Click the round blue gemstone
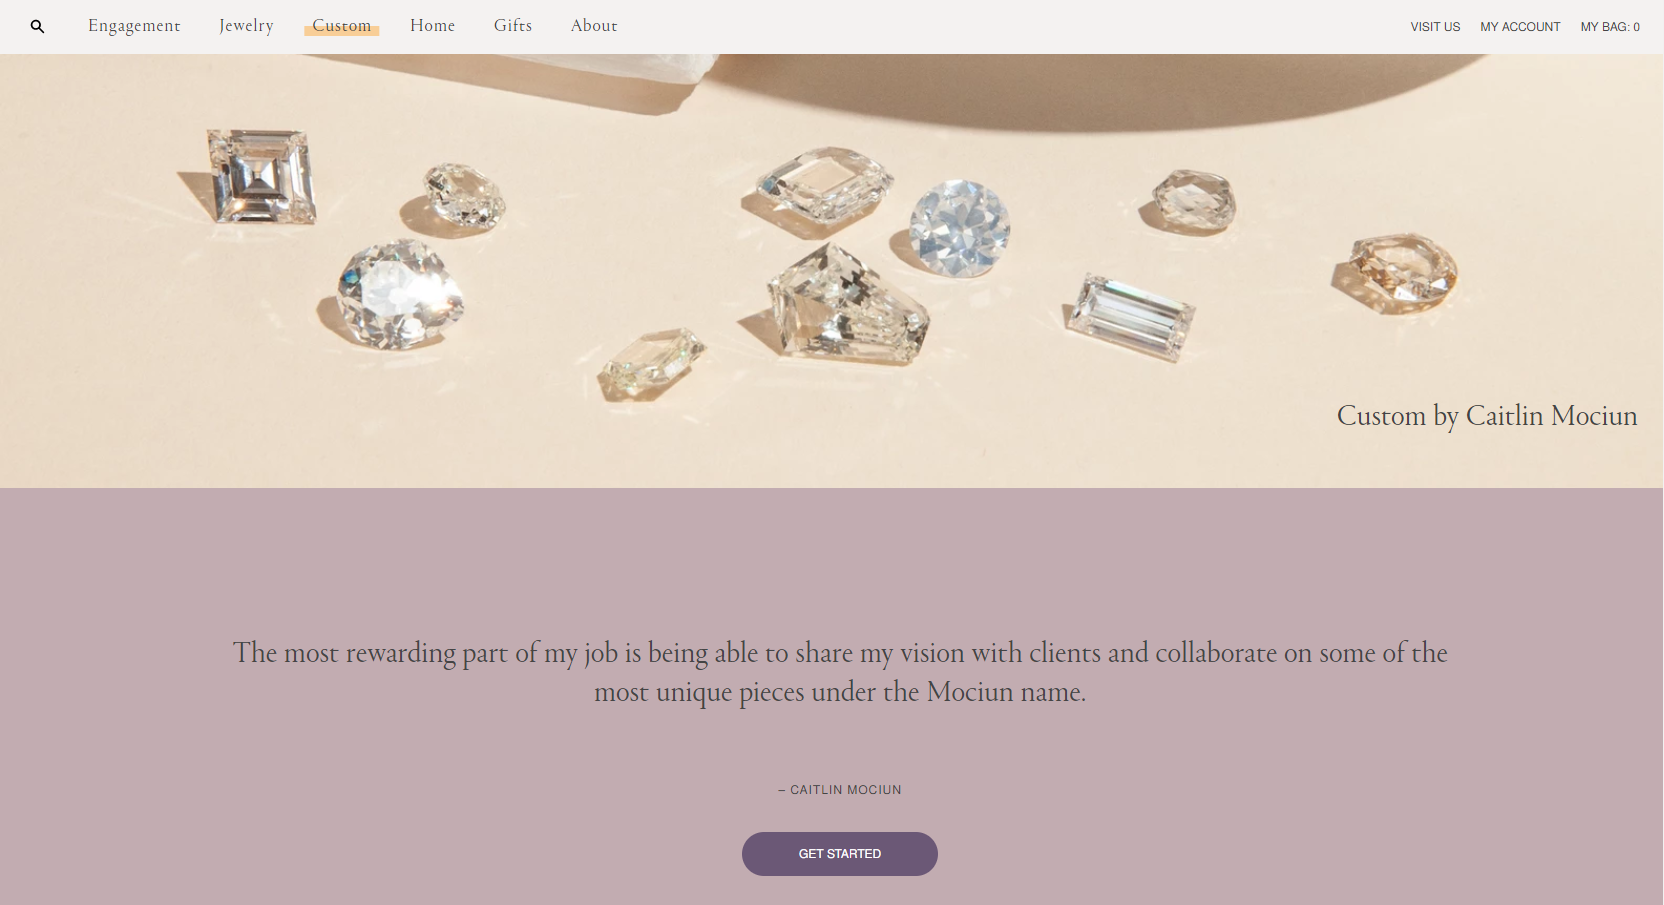 [x=959, y=228]
